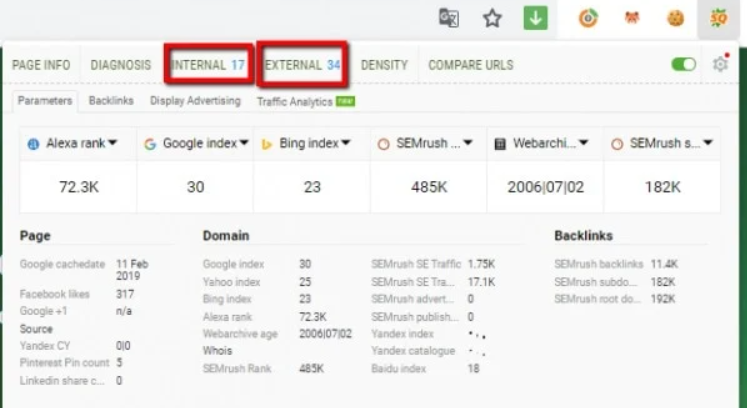747x408 pixels.
Task: Switch to the INTERNAL 17 tab
Action: point(208,65)
